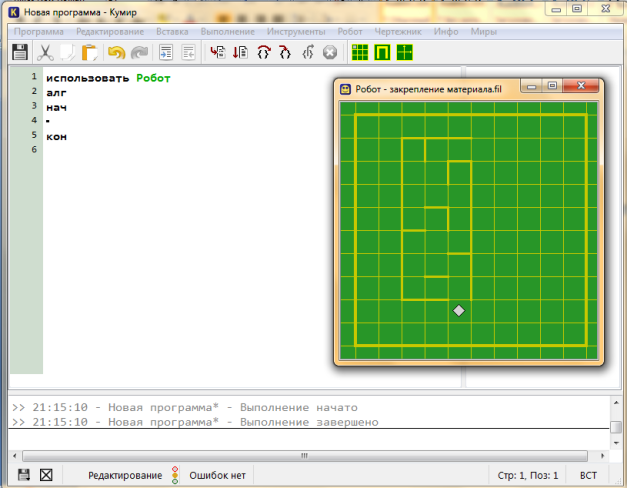The width and height of the screenshot is (627, 488).
Task: Click the horizontal scrollbar right arrow
Action: 602,456
